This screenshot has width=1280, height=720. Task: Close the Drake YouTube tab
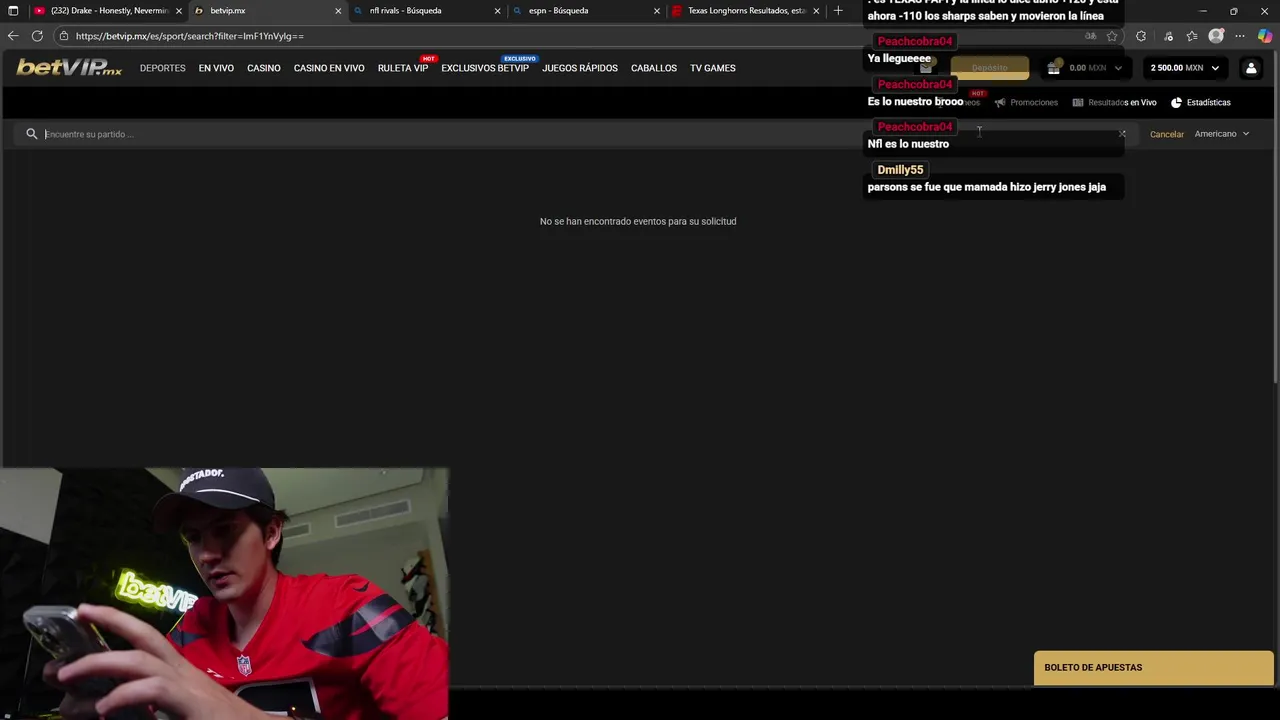pyautogui.click(x=179, y=11)
